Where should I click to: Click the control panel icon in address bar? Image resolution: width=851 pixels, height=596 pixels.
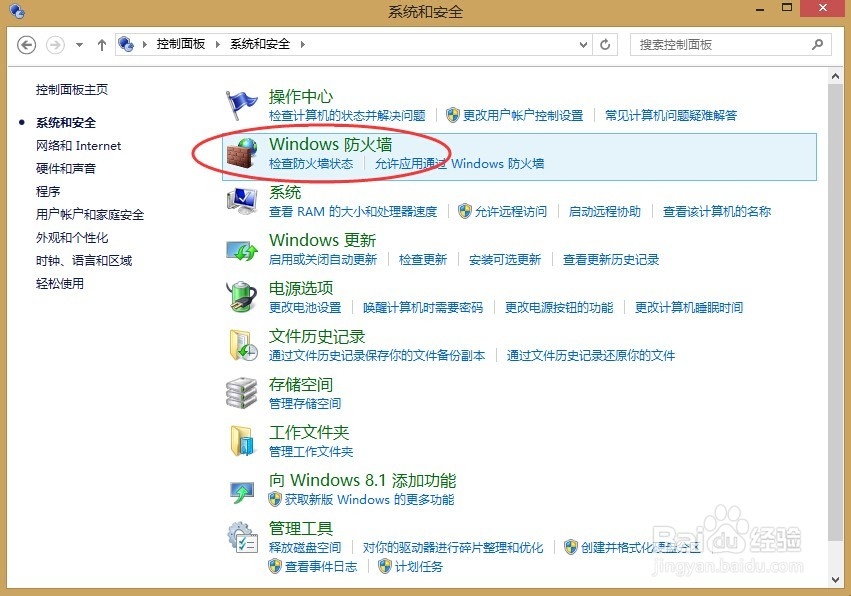126,44
